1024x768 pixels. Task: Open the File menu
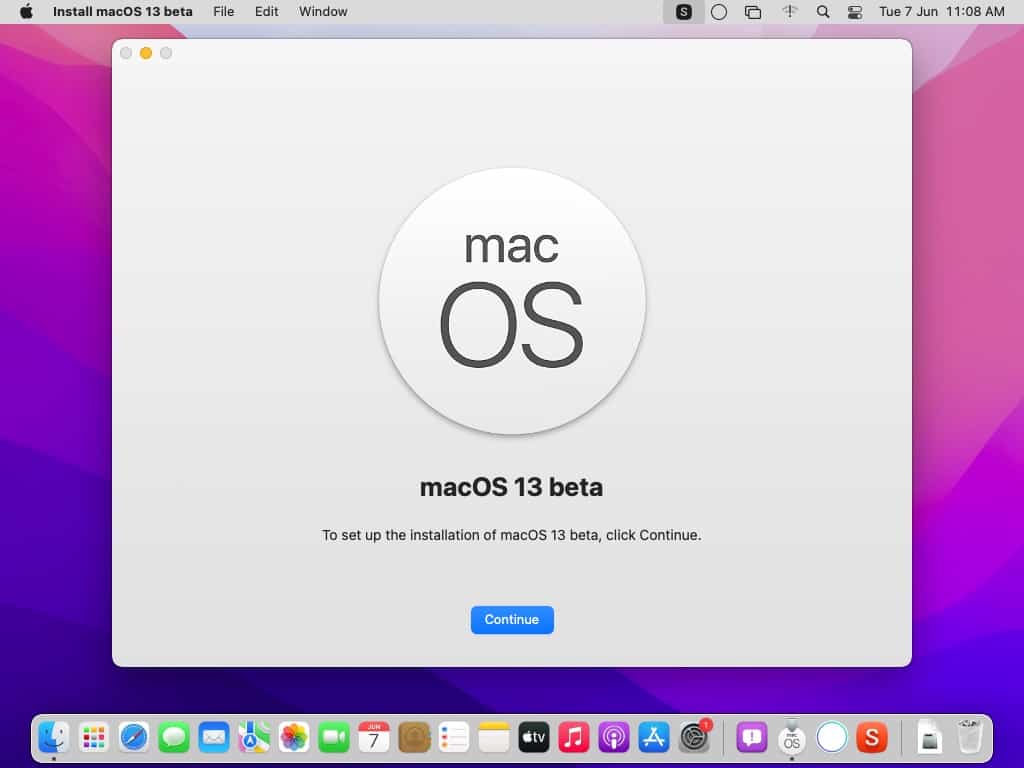pos(223,12)
